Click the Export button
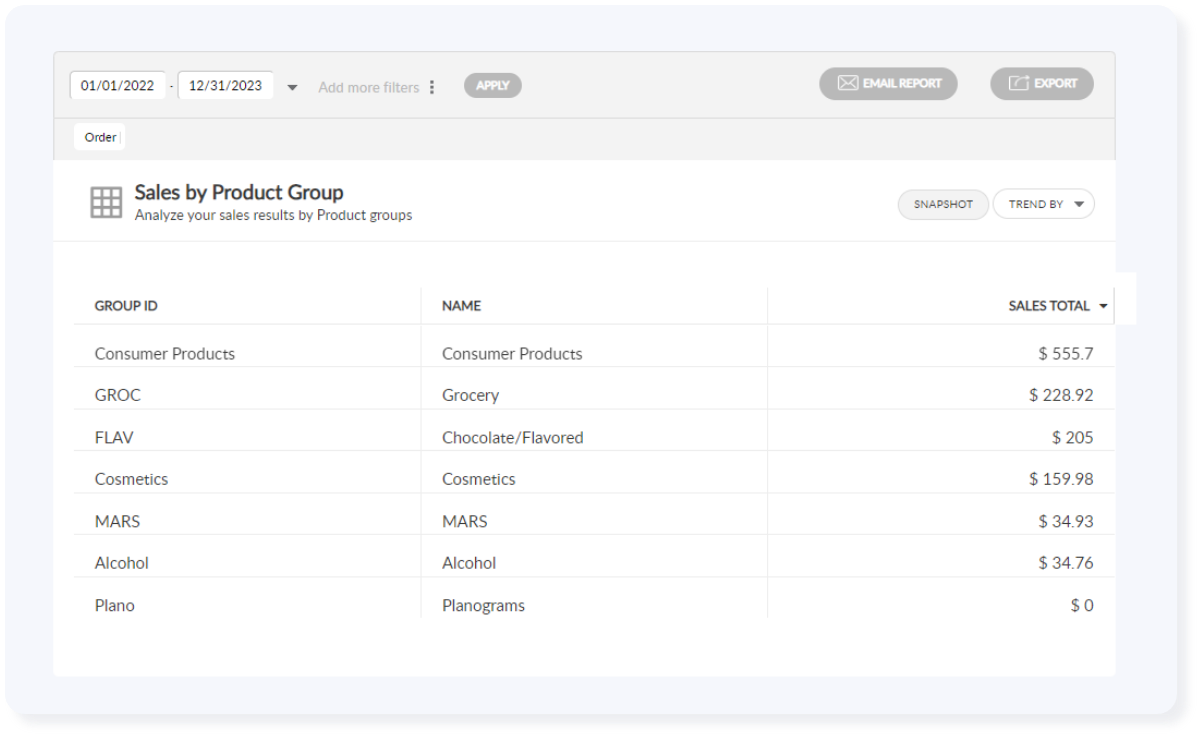 pos(1042,83)
